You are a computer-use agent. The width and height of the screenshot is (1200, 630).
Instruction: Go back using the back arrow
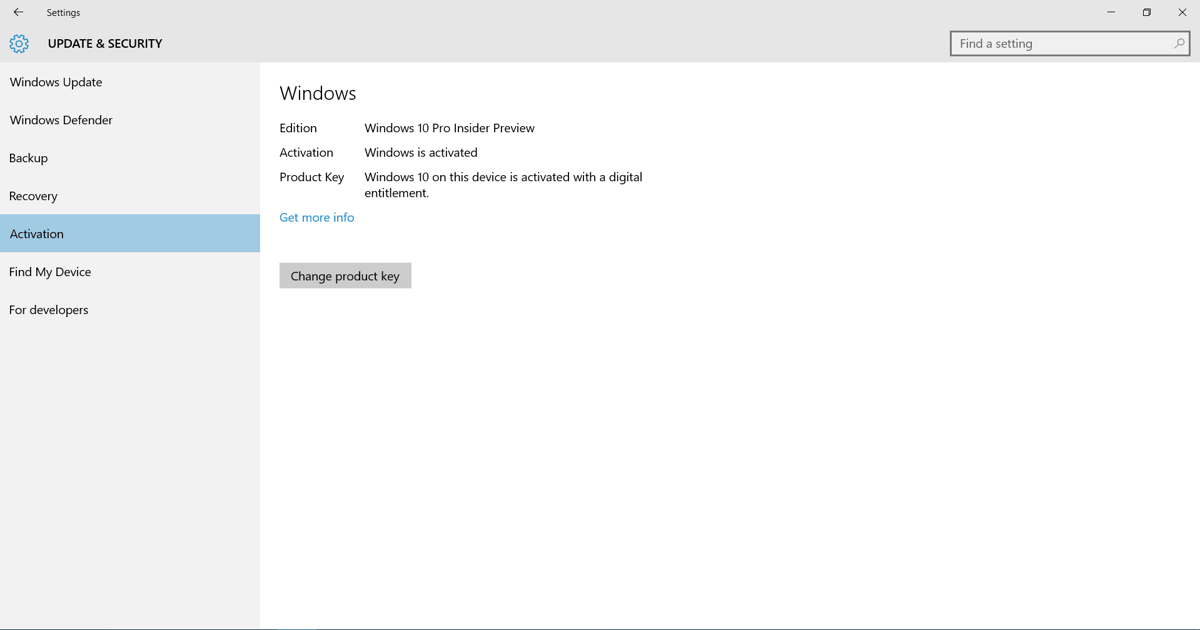[x=18, y=12]
